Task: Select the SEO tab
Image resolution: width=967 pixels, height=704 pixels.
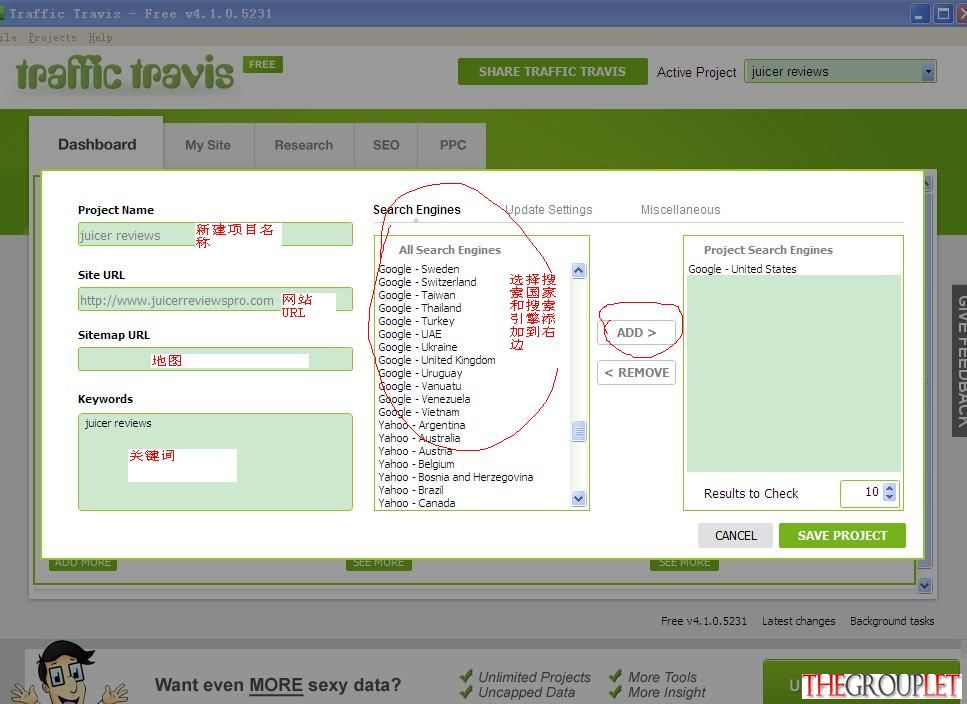Action: 386,145
